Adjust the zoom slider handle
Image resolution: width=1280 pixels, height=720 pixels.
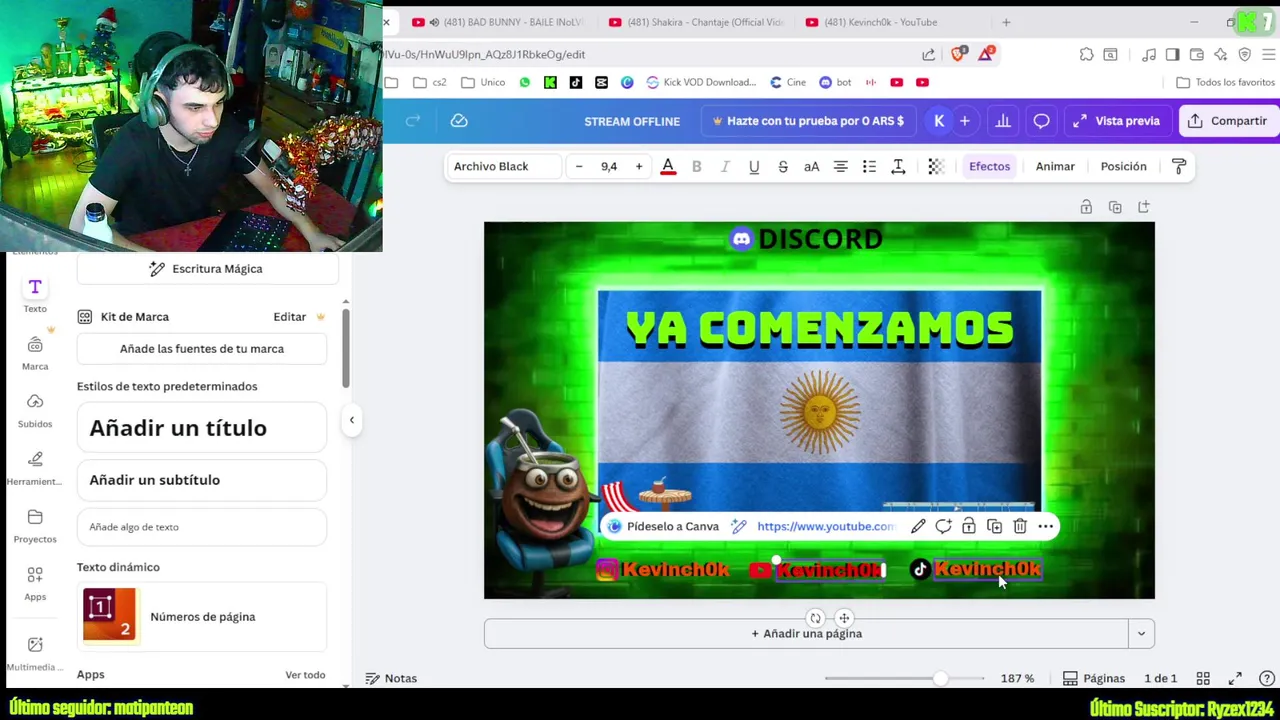[940, 678]
